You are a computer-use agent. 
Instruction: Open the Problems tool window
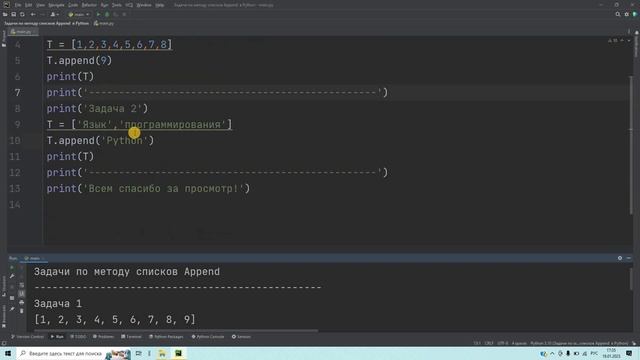coord(104,337)
